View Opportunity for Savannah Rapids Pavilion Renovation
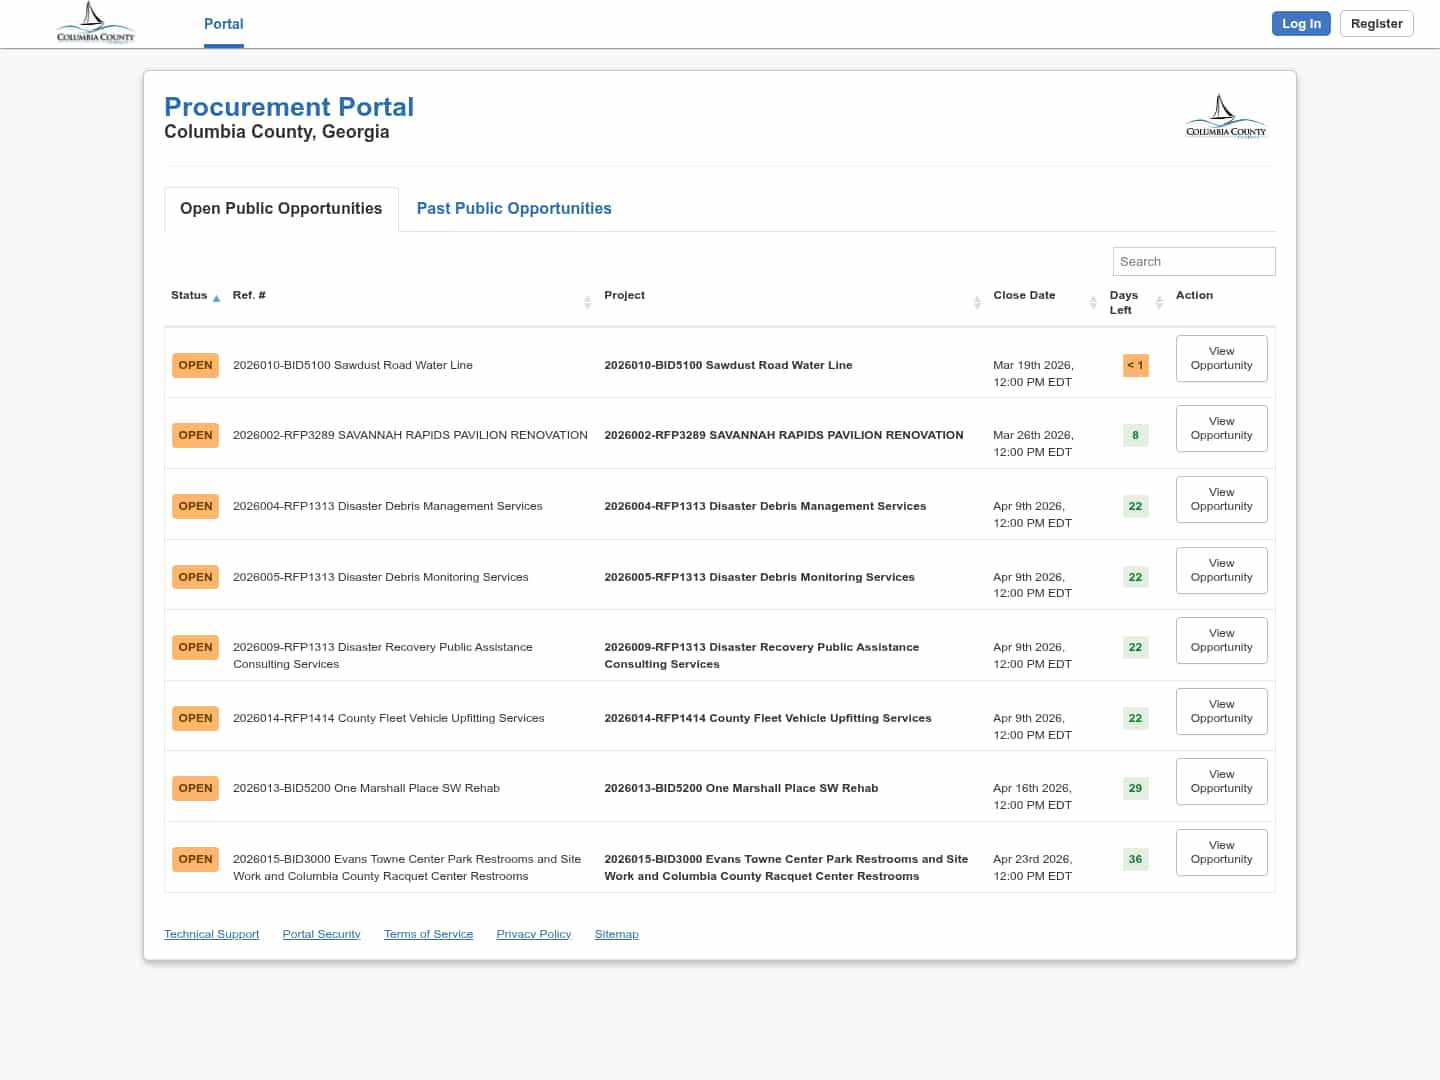The image size is (1440, 1080). [1221, 428]
